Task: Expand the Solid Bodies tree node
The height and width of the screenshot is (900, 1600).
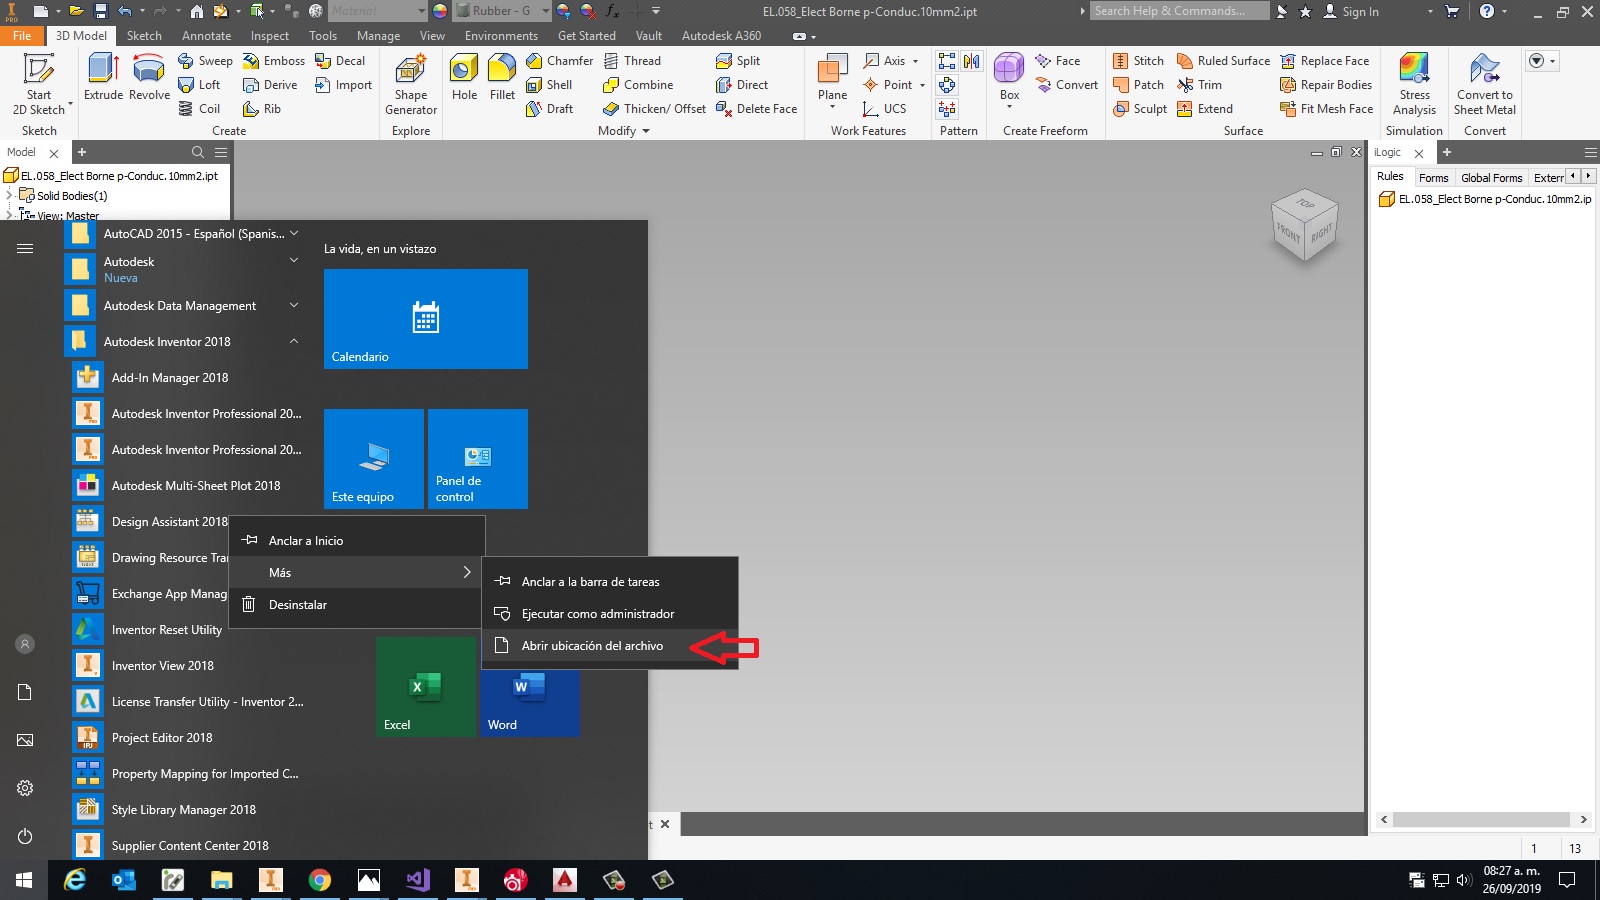Action: pos(8,196)
